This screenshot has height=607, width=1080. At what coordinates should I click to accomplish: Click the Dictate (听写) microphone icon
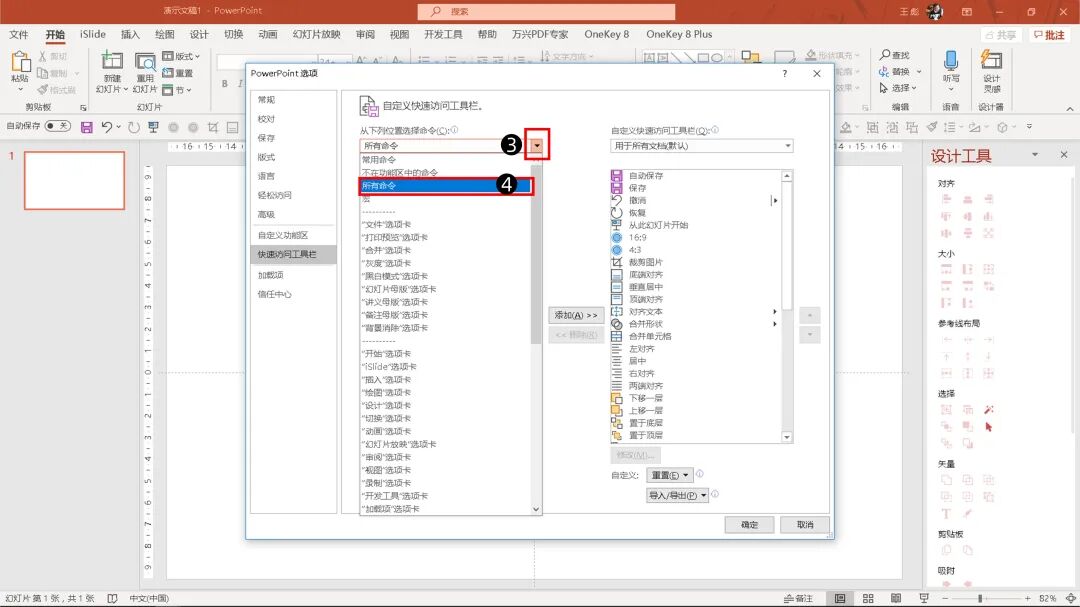coord(951,61)
